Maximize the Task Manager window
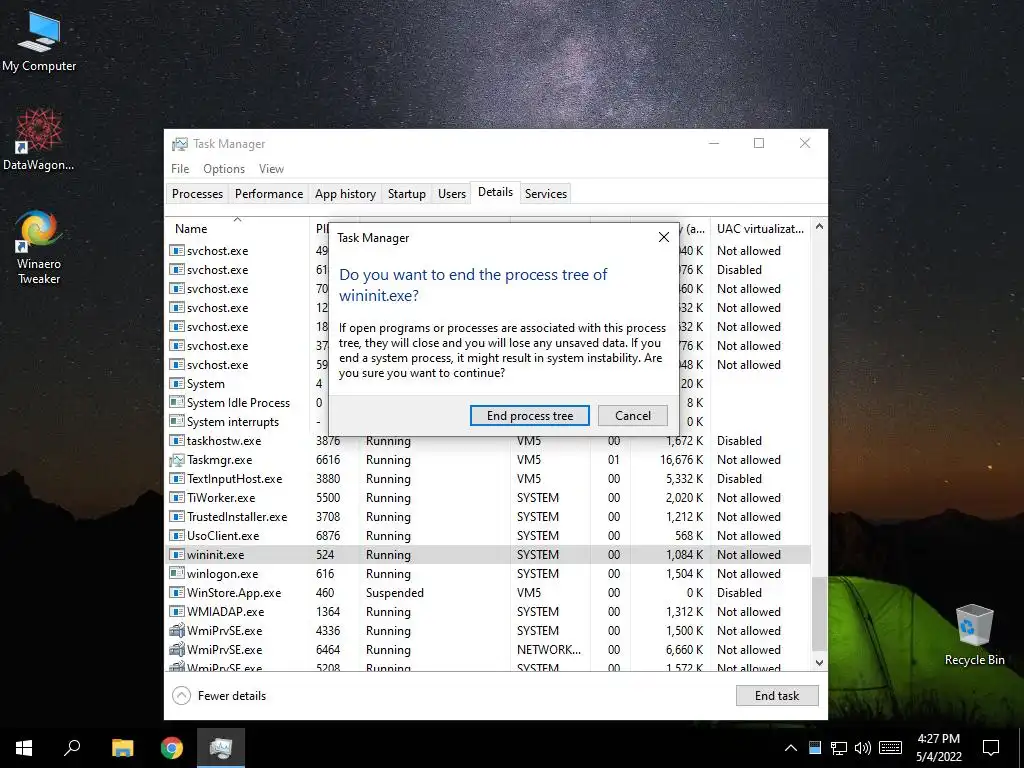Image resolution: width=1024 pixels, height=768 pixels. pyautogui.click(x=759, y=144)
